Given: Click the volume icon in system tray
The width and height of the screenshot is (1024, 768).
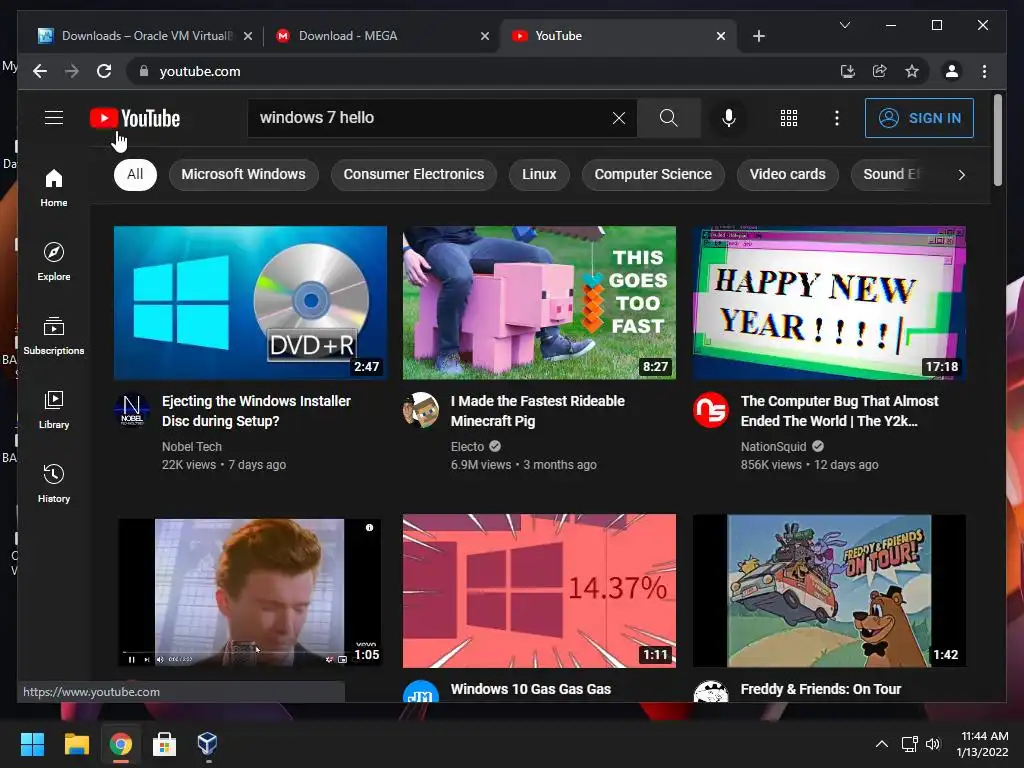Looking at the screenshot, I should pyautogui.click(x=933, y=744).
